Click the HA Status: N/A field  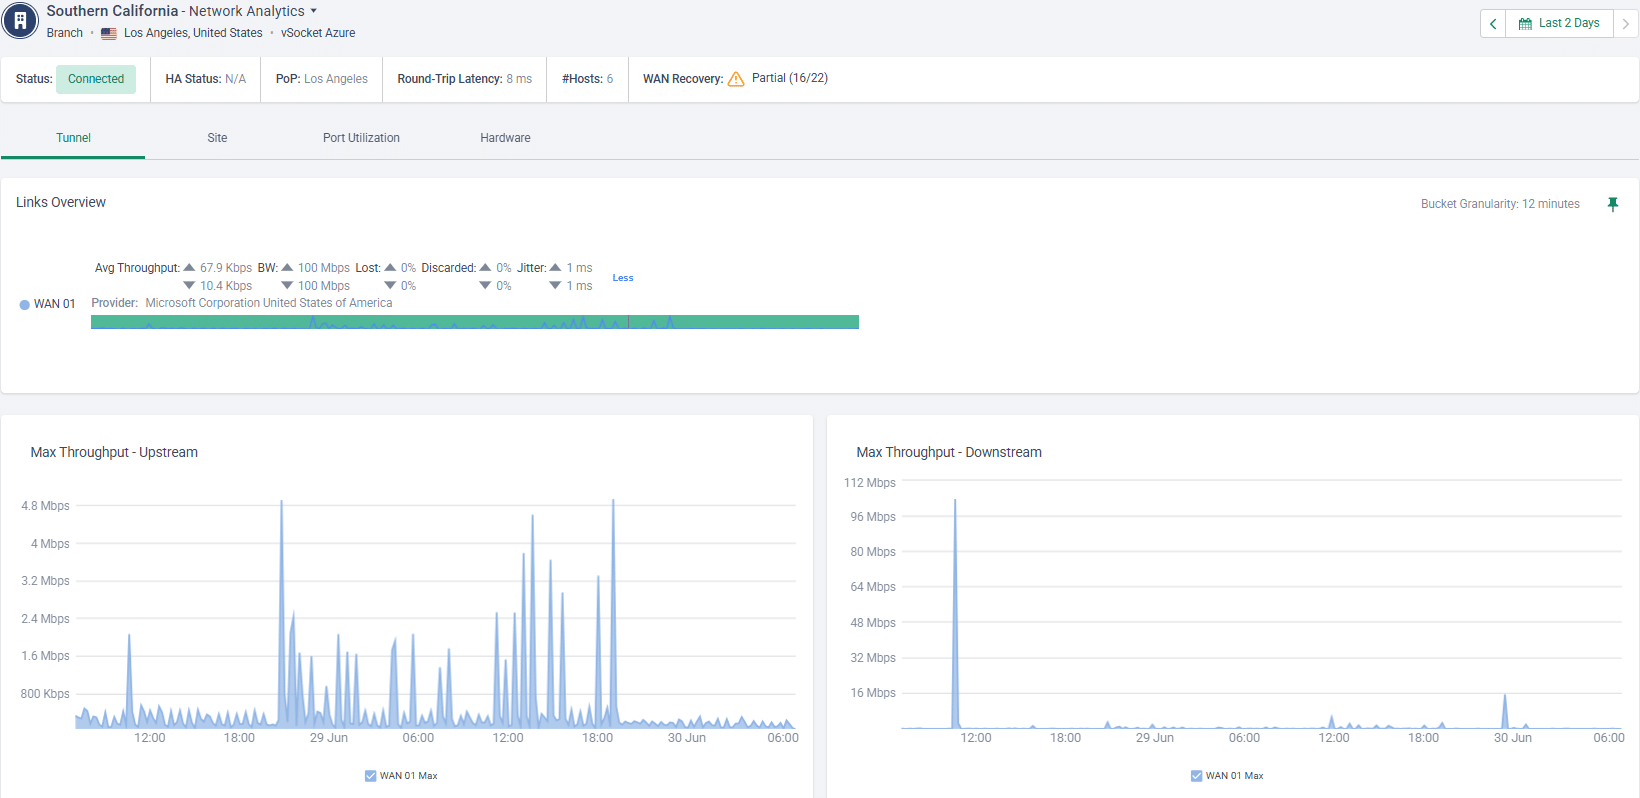(206, 79)
